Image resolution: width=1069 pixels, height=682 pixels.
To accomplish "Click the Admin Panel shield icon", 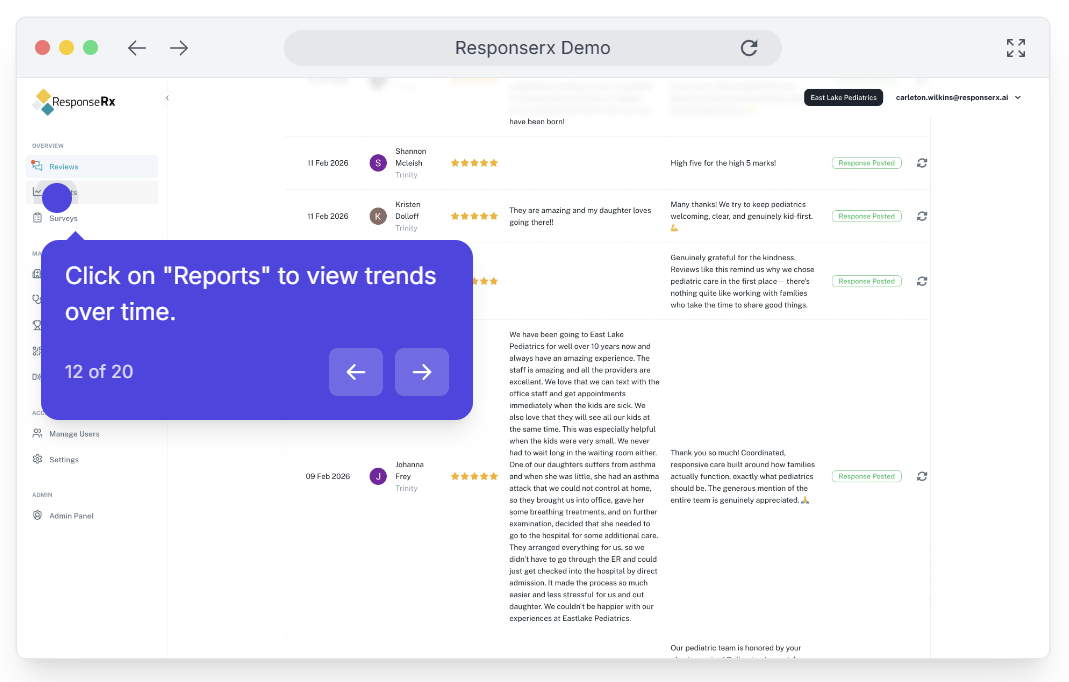I will point(37,515).
